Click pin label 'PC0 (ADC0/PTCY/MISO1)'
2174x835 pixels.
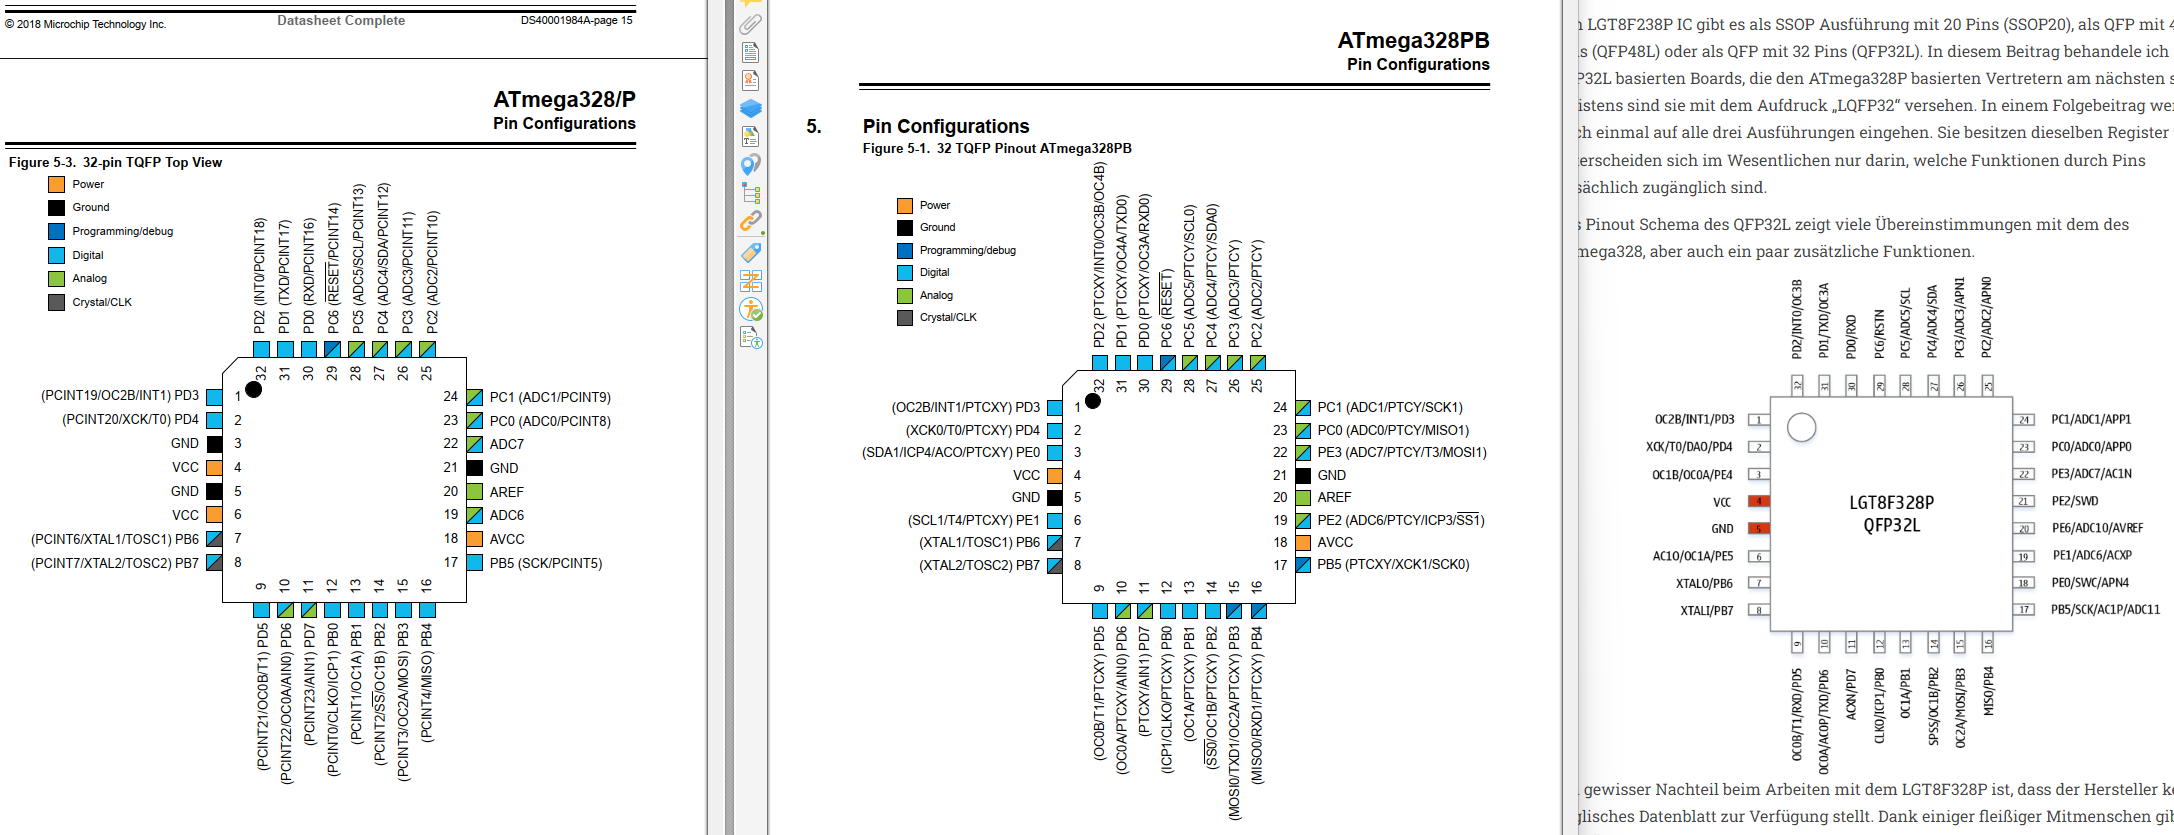point(1393,430)
